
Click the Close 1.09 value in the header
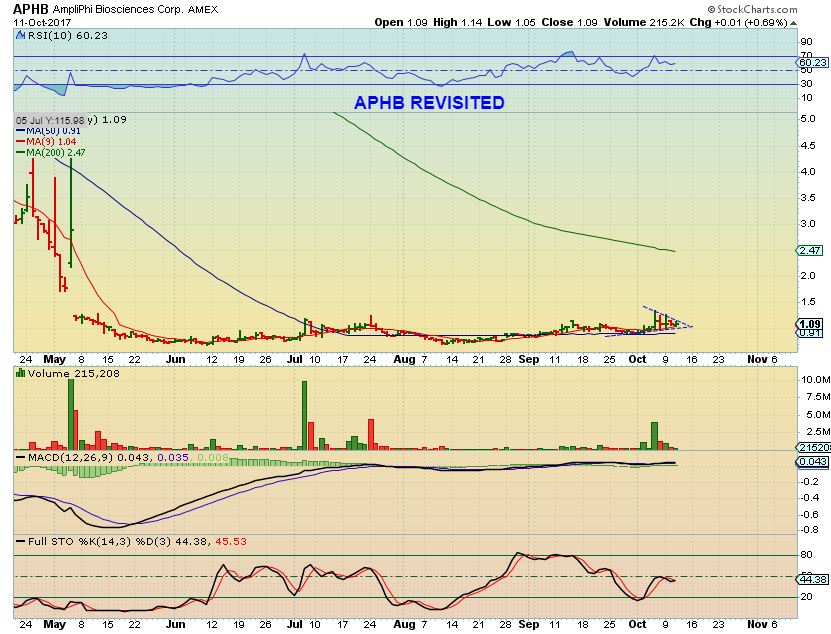[x=569, y=22]
